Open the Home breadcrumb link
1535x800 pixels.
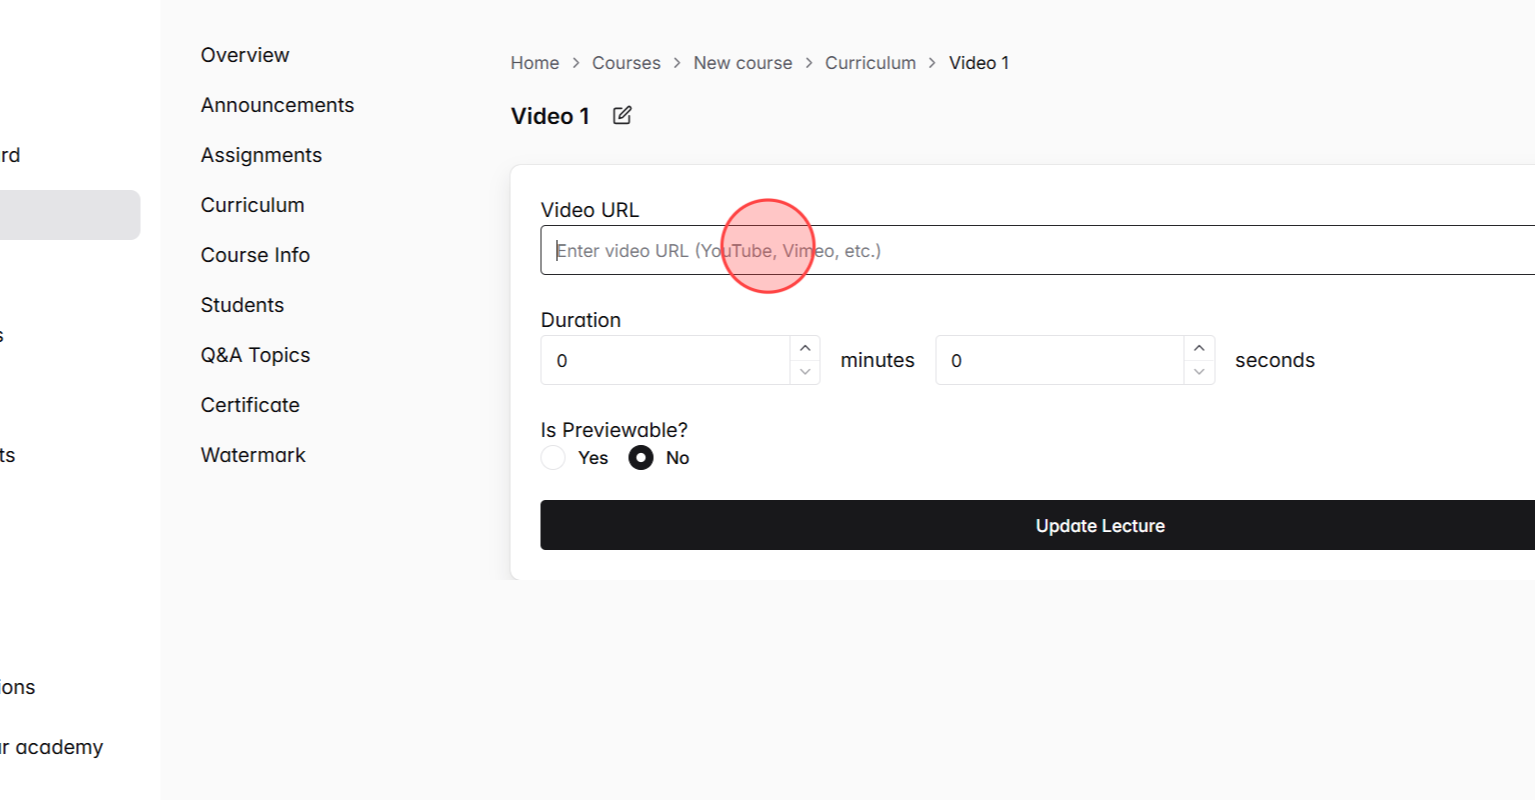534,62
